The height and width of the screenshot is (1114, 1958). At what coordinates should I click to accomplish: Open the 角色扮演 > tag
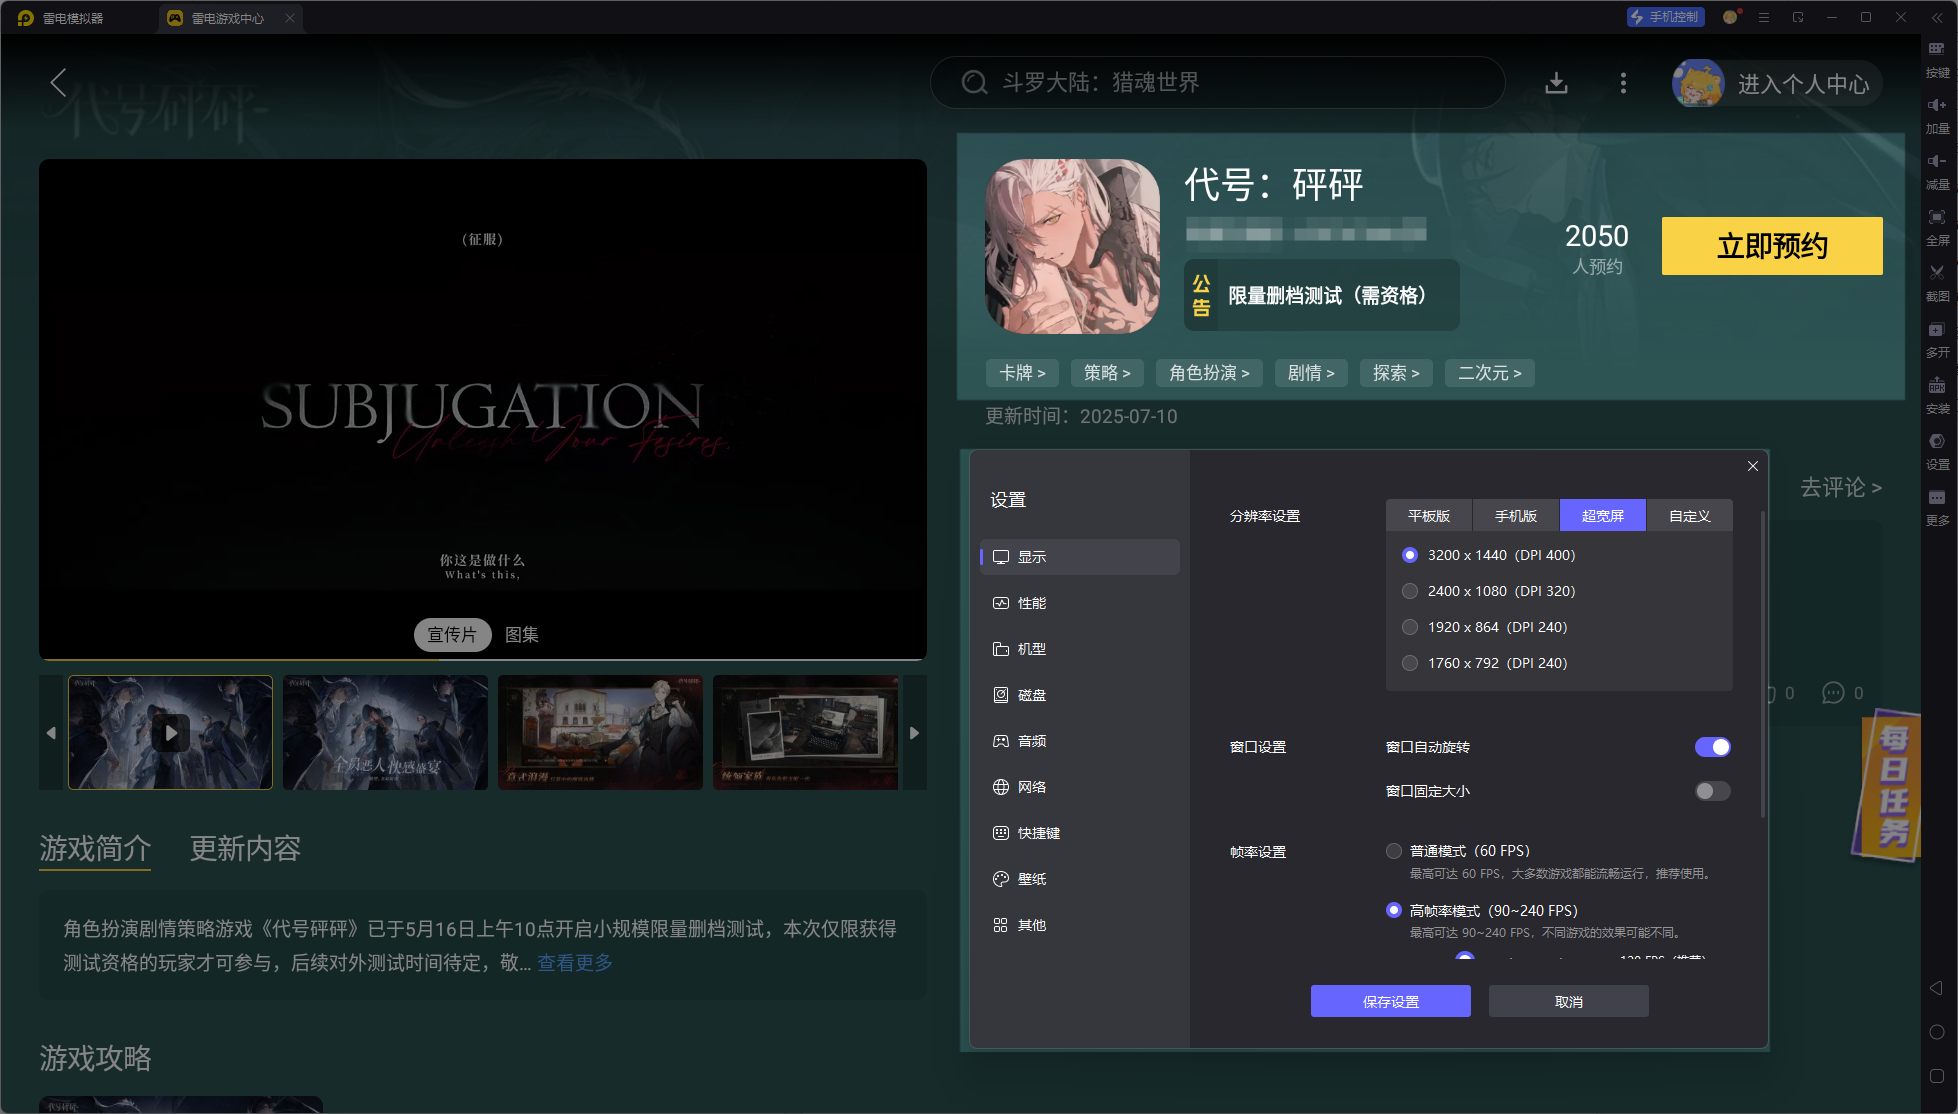tap(1209, 373)
